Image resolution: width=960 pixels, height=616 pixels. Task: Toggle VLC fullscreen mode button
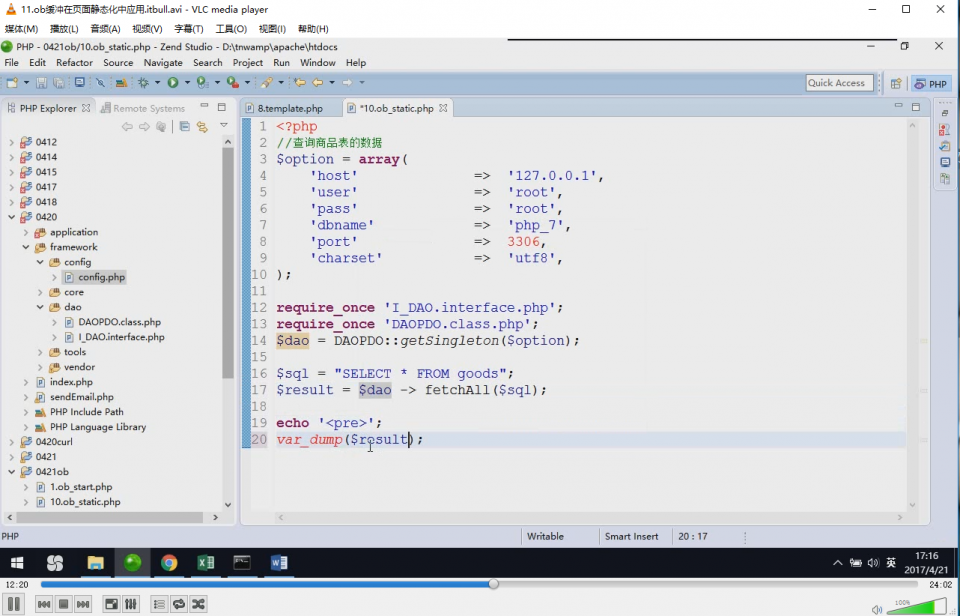click(111, 604)
